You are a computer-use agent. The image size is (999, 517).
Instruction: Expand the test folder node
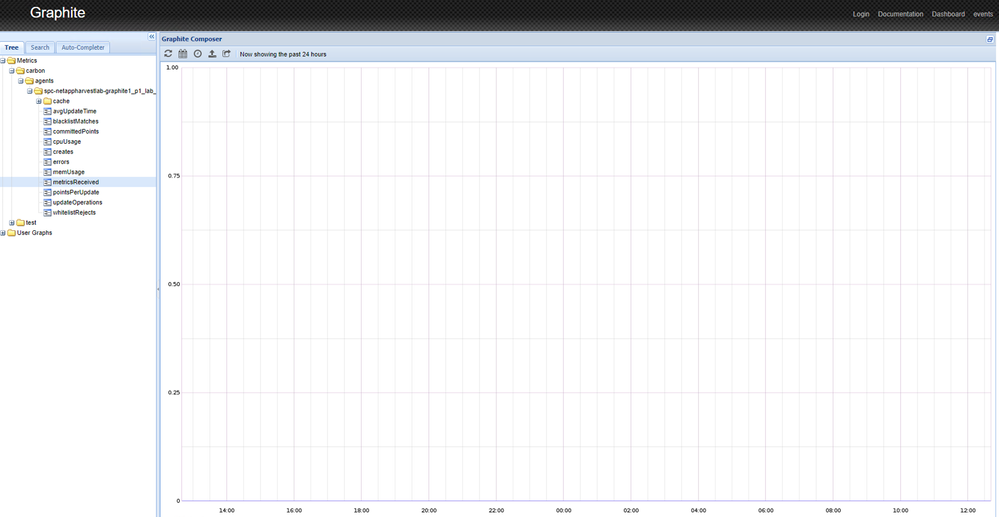click(x=12, y=222)
